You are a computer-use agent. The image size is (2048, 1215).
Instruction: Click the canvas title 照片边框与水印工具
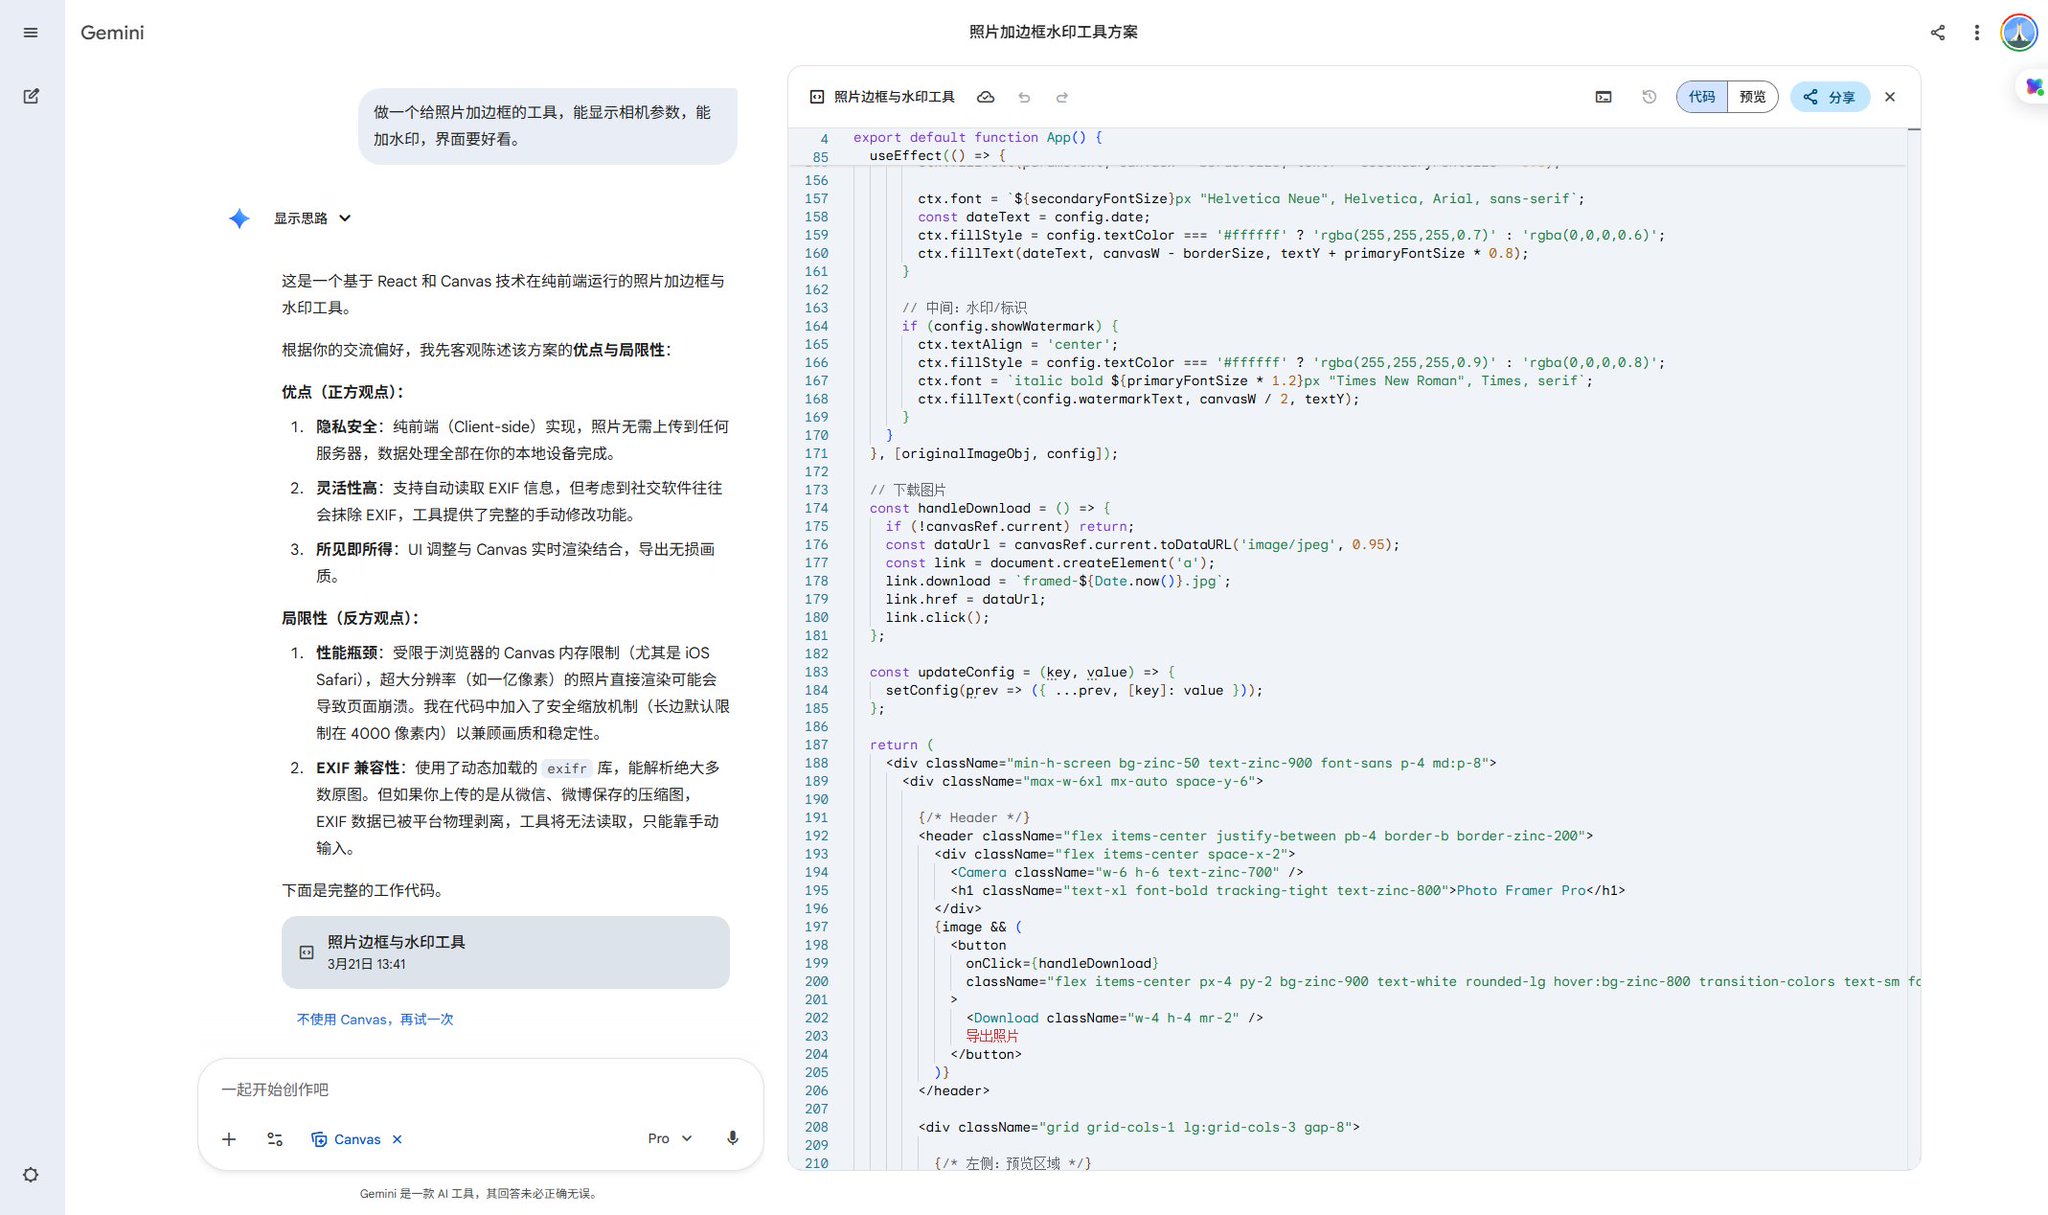(x=894, y=97)
